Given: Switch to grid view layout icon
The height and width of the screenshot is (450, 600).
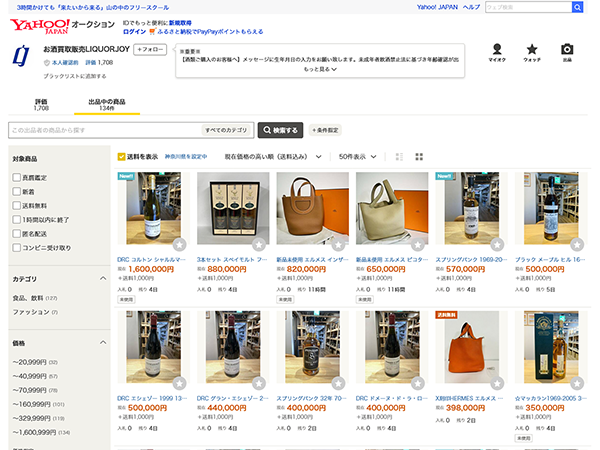Looking at the screenshot, I should coord(419,157).
